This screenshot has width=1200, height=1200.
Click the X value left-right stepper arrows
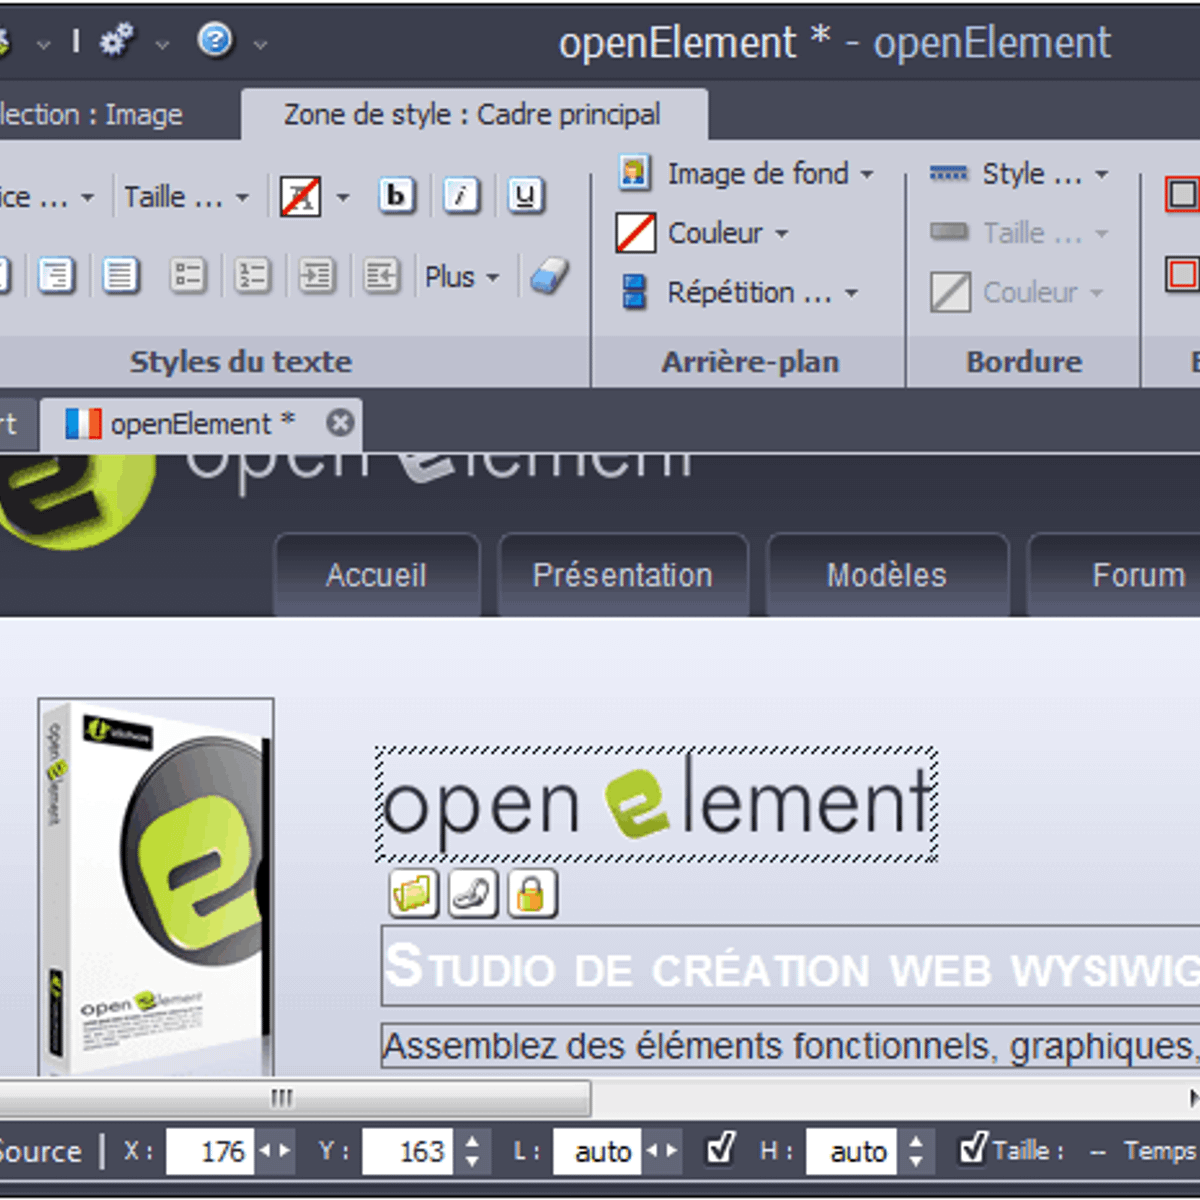point(275,1151)
